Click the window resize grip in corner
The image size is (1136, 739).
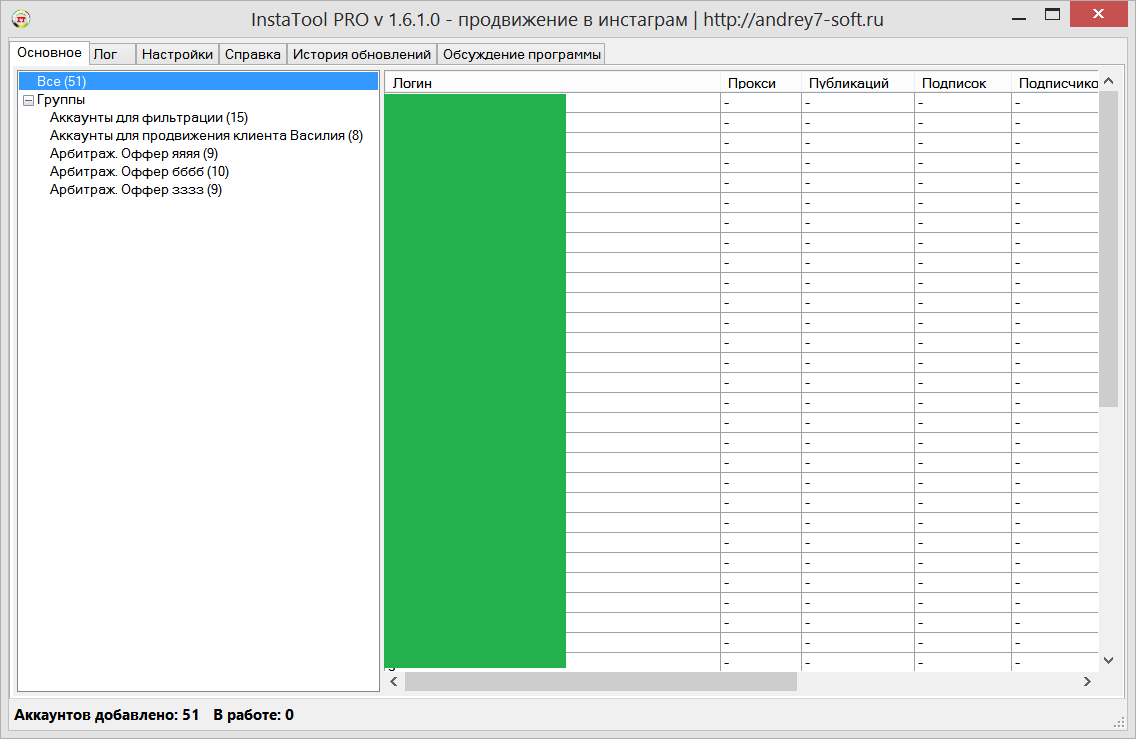[1119, 722]
